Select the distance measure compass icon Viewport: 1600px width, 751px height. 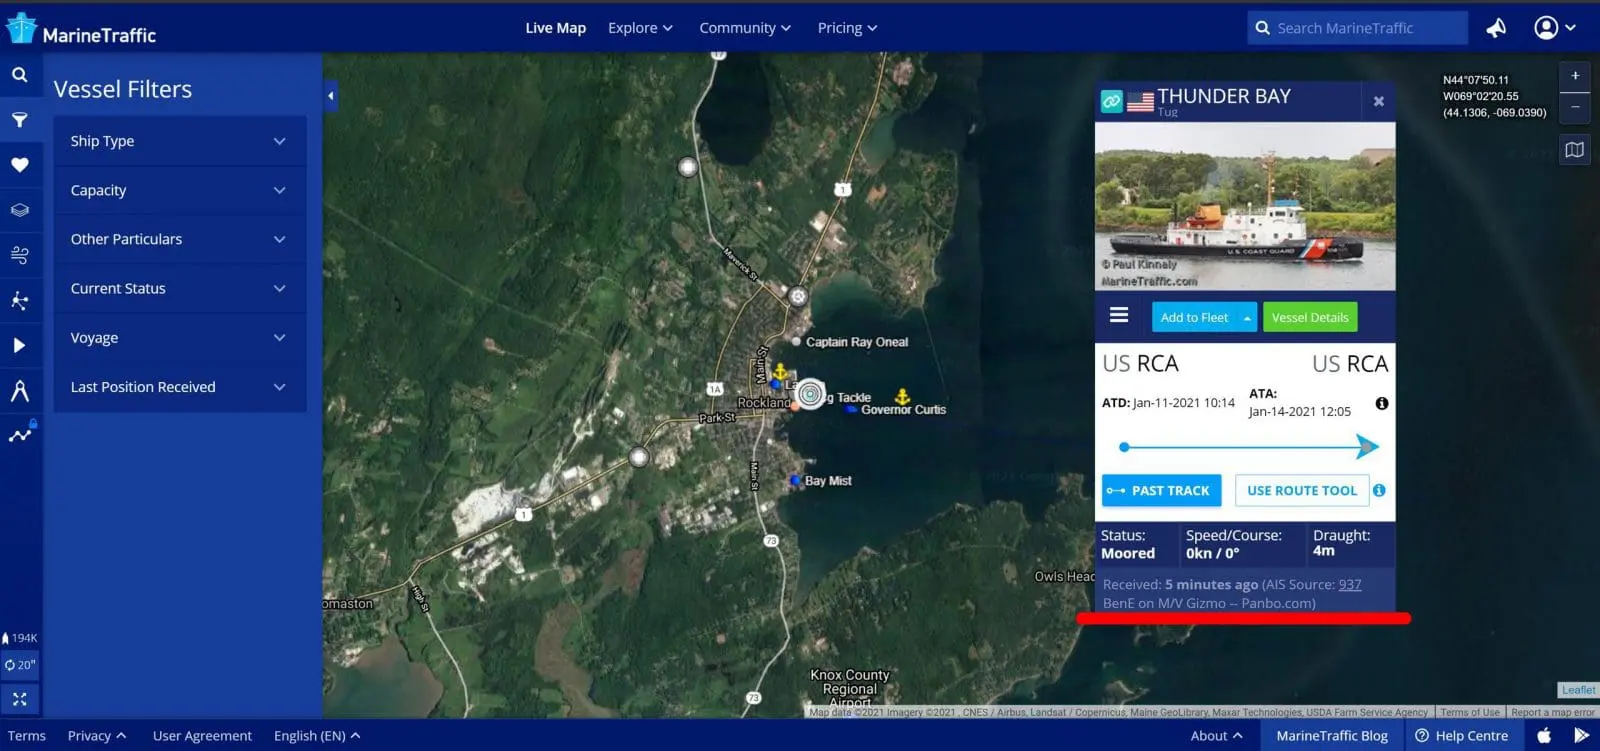(20, 390)
